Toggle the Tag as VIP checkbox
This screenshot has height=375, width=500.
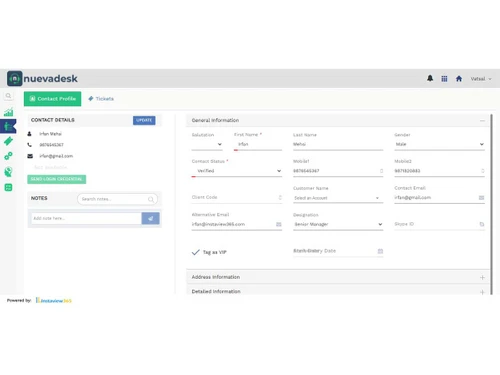[196, 252]
